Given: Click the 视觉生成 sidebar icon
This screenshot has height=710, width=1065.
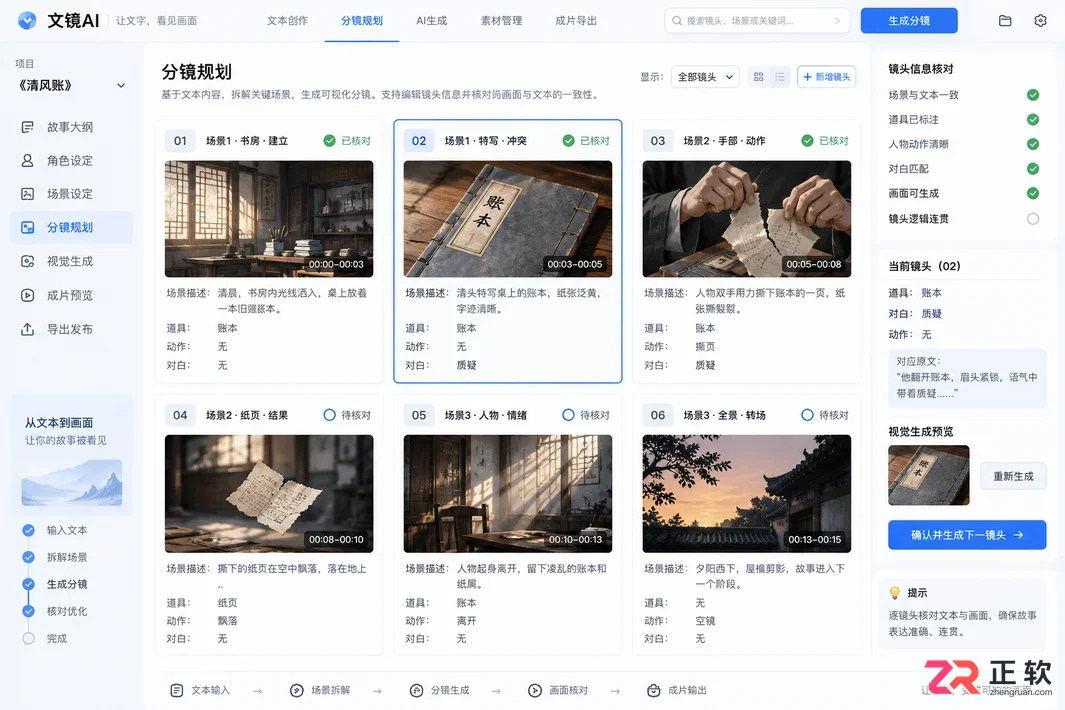Looking at the screenshot, I should [x=27, y=261].
